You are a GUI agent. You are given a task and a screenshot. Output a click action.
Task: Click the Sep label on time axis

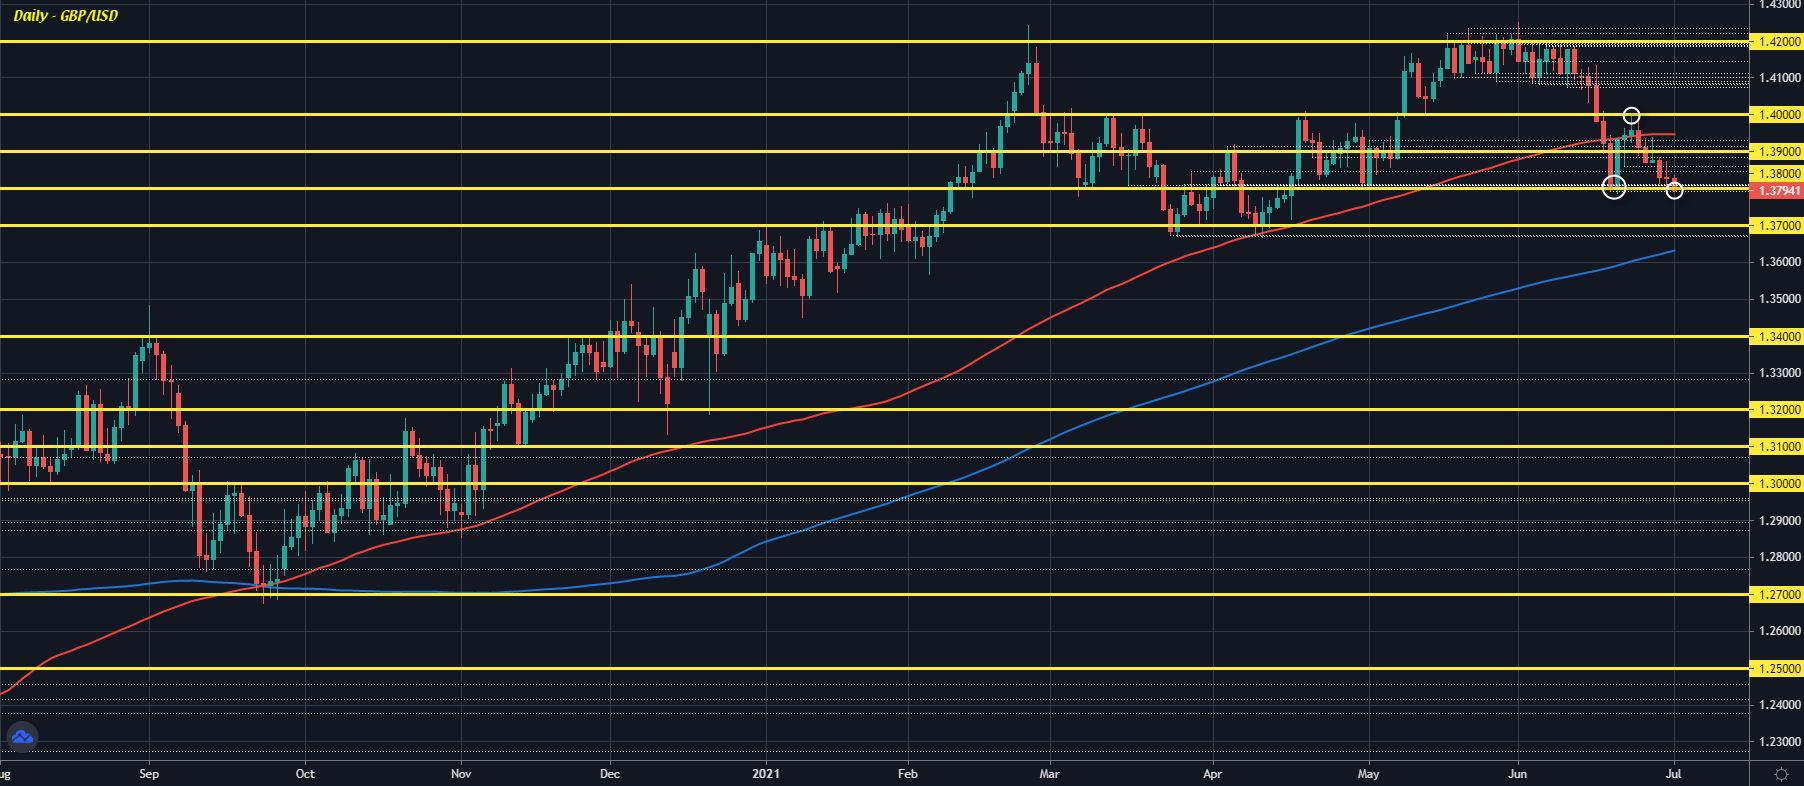click(x=149, y=774)
